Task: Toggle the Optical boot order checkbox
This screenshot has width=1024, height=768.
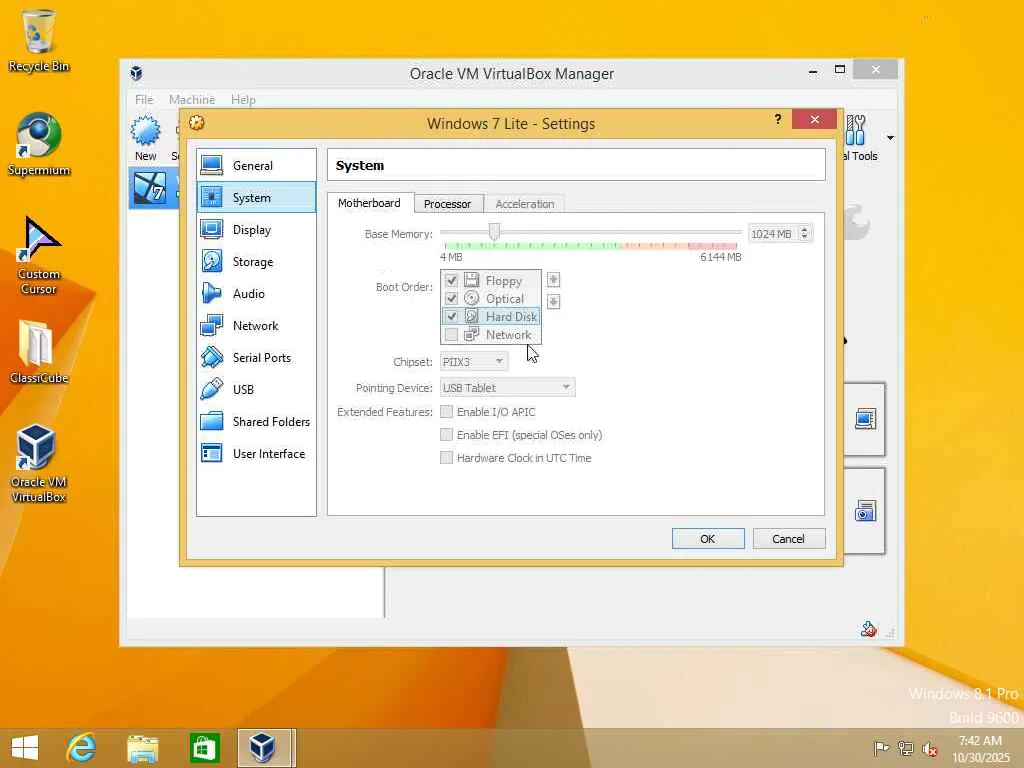Action: (x=451, y=298)
